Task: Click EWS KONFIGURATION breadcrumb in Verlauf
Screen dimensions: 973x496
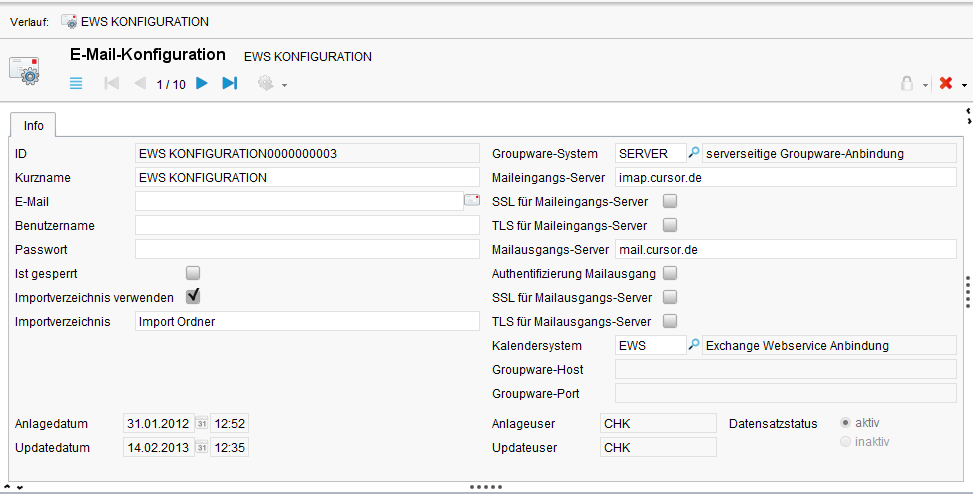Action: pyautogui.click(x=135, y=21)
